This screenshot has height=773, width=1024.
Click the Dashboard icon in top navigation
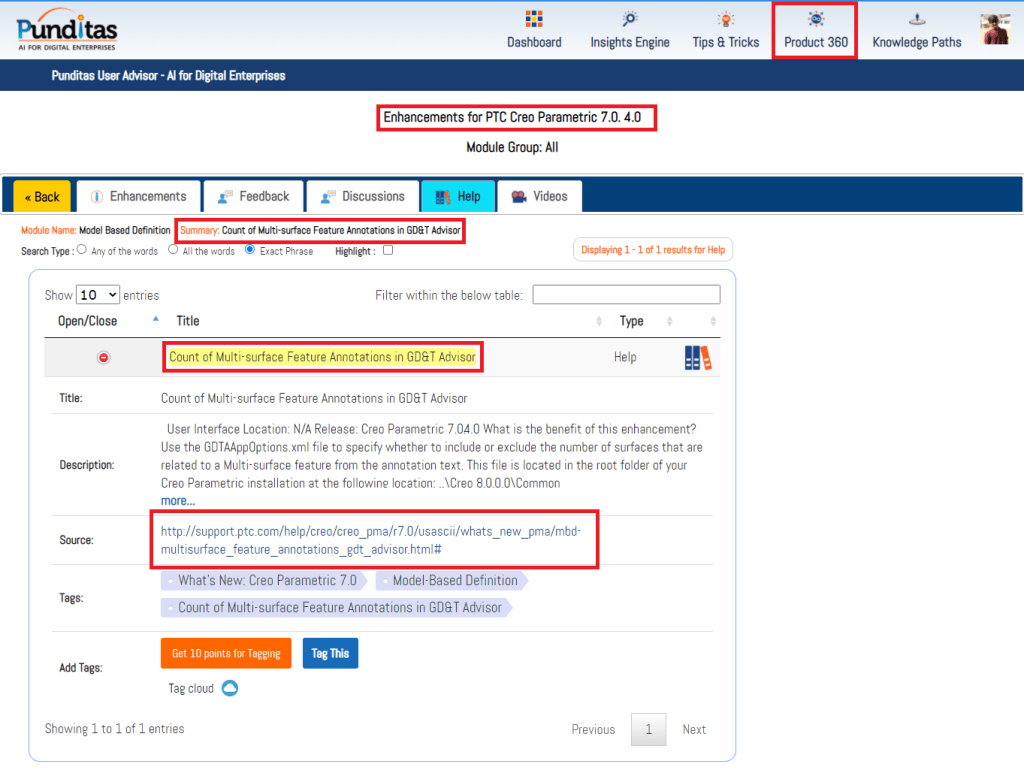533,20
